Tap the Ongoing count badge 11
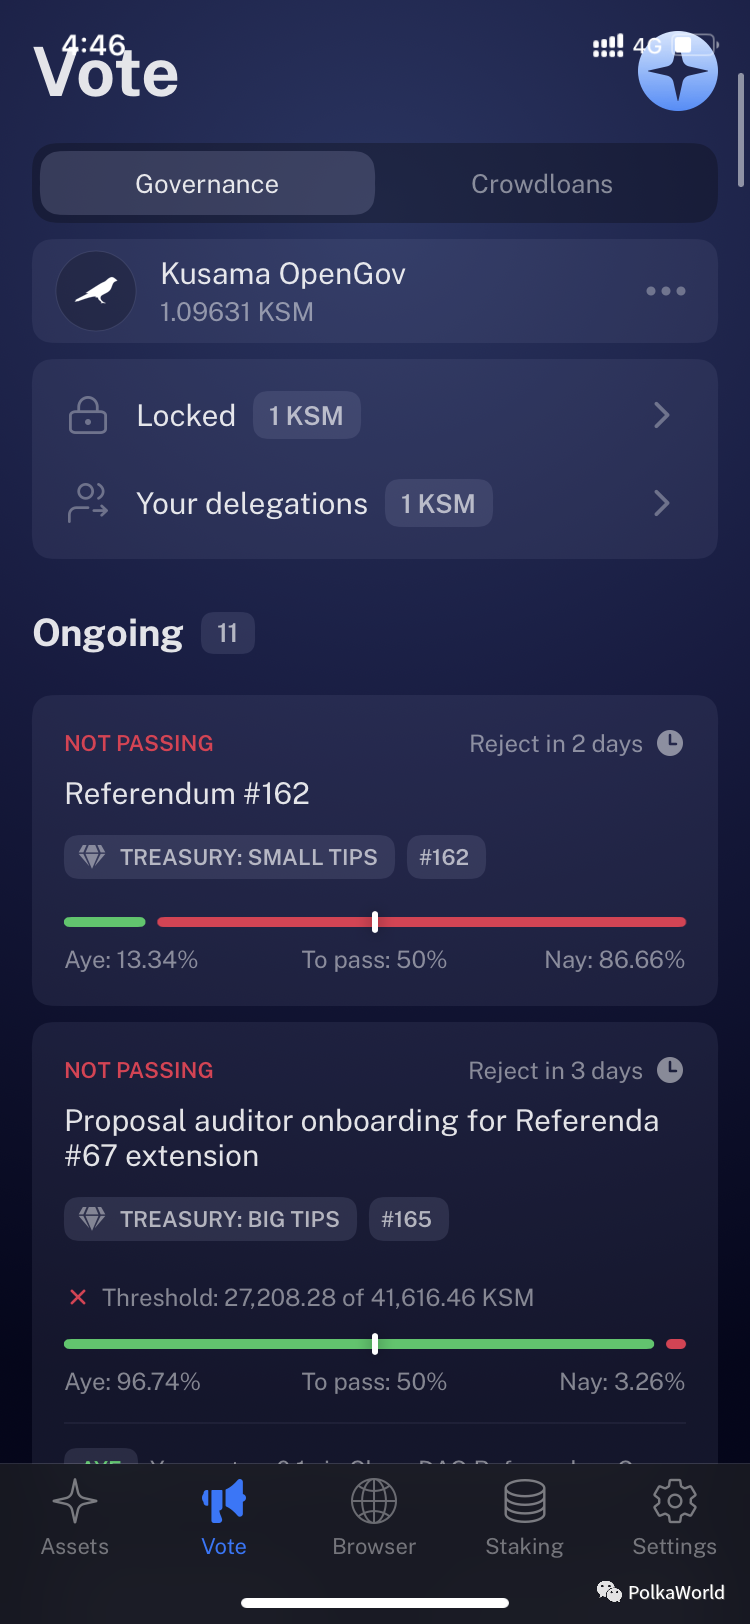This screenshot has width=750, height=1624. tap(228, 633)
